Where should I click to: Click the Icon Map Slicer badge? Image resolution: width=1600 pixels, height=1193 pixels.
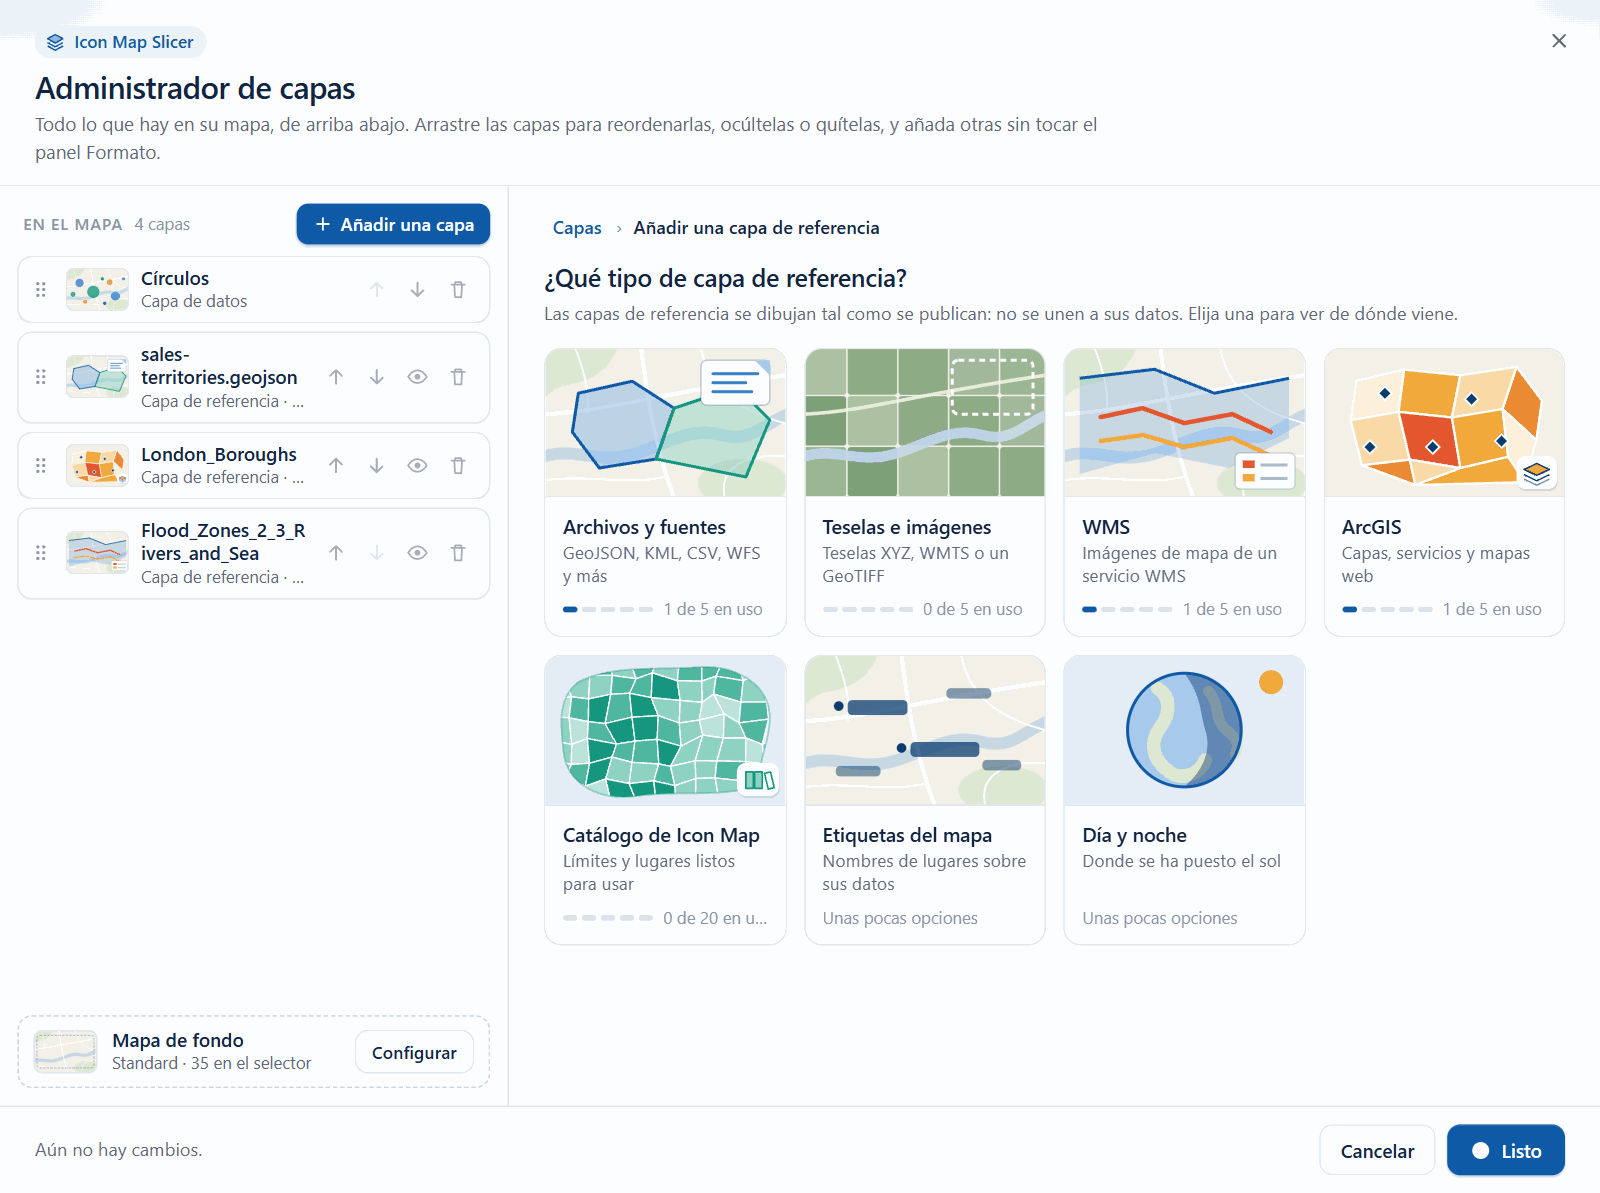pyautogui.click(x=121, y=42)
